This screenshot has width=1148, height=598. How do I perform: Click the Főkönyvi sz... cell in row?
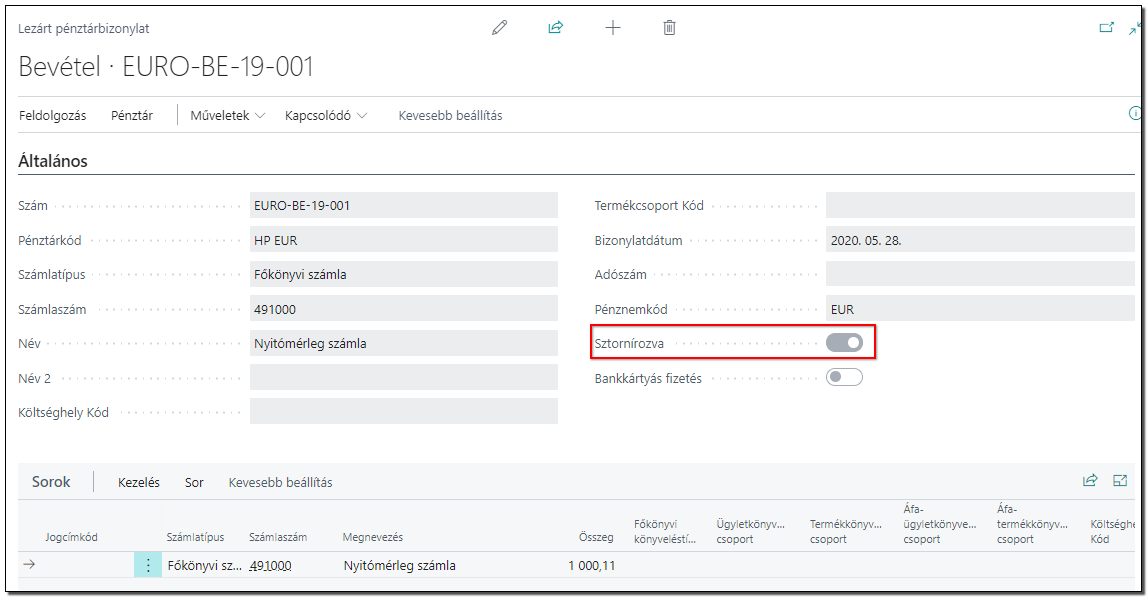pos(204,566)
